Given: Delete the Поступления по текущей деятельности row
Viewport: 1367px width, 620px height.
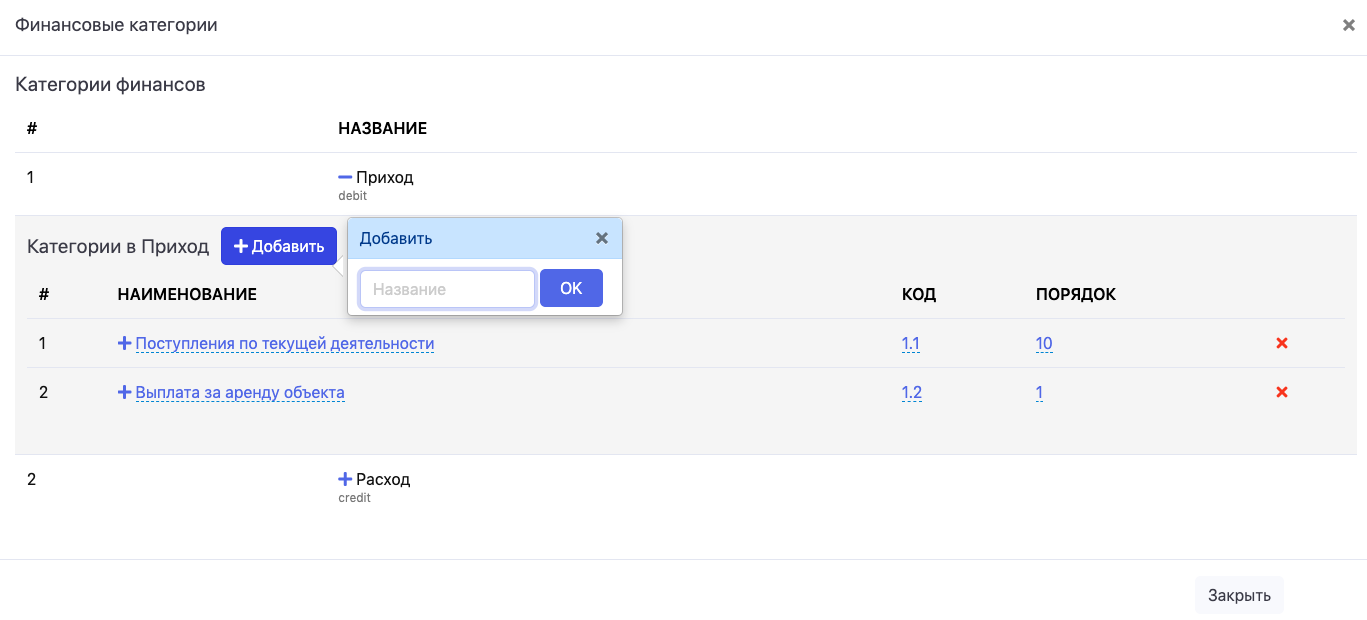Looking at the screenshot, I should (x=1281, y=343).
